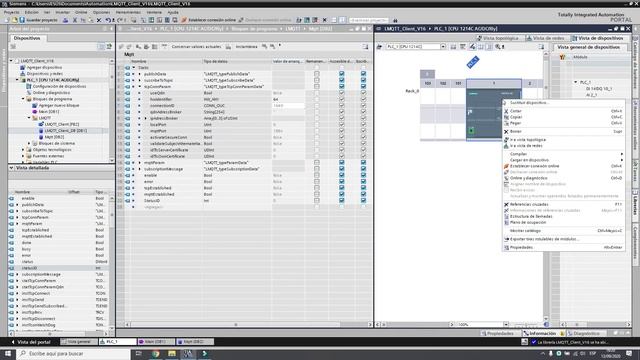The image size is (640, 360).
Task: Collapse Bloques de programa folder in tree
Action: pyautogui.click(x=23, y=99)
